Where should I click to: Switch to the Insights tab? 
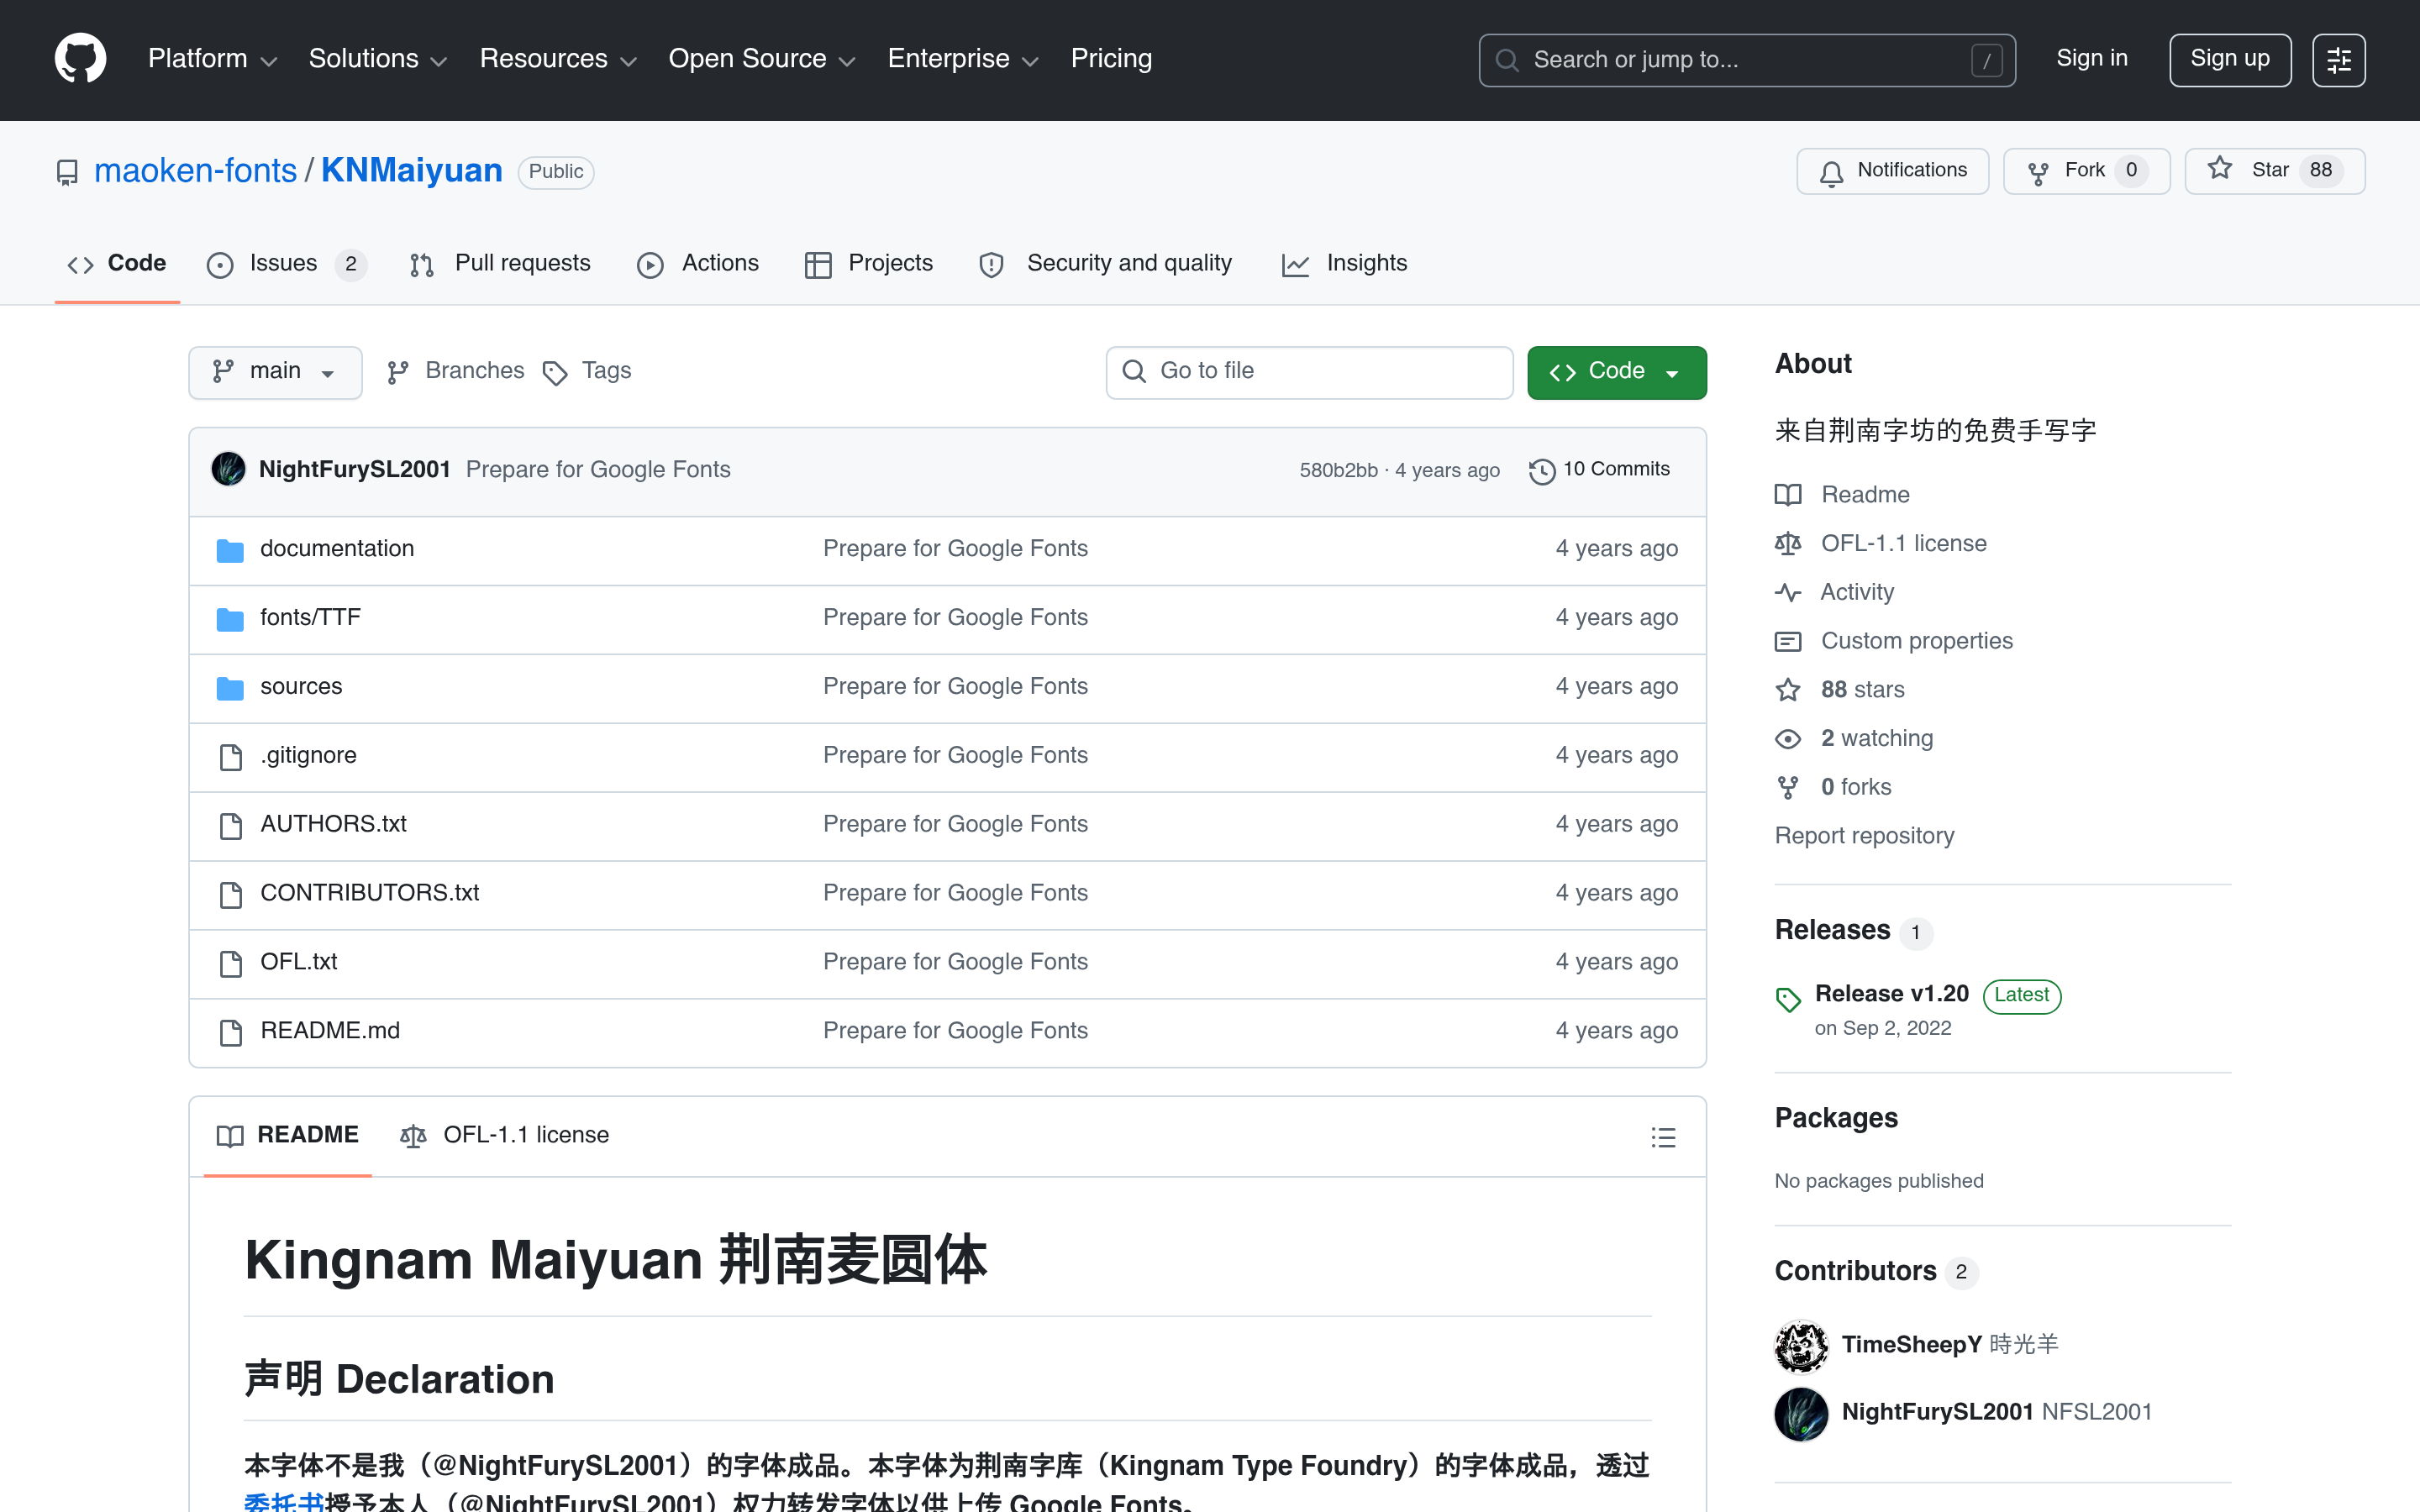1344,264
